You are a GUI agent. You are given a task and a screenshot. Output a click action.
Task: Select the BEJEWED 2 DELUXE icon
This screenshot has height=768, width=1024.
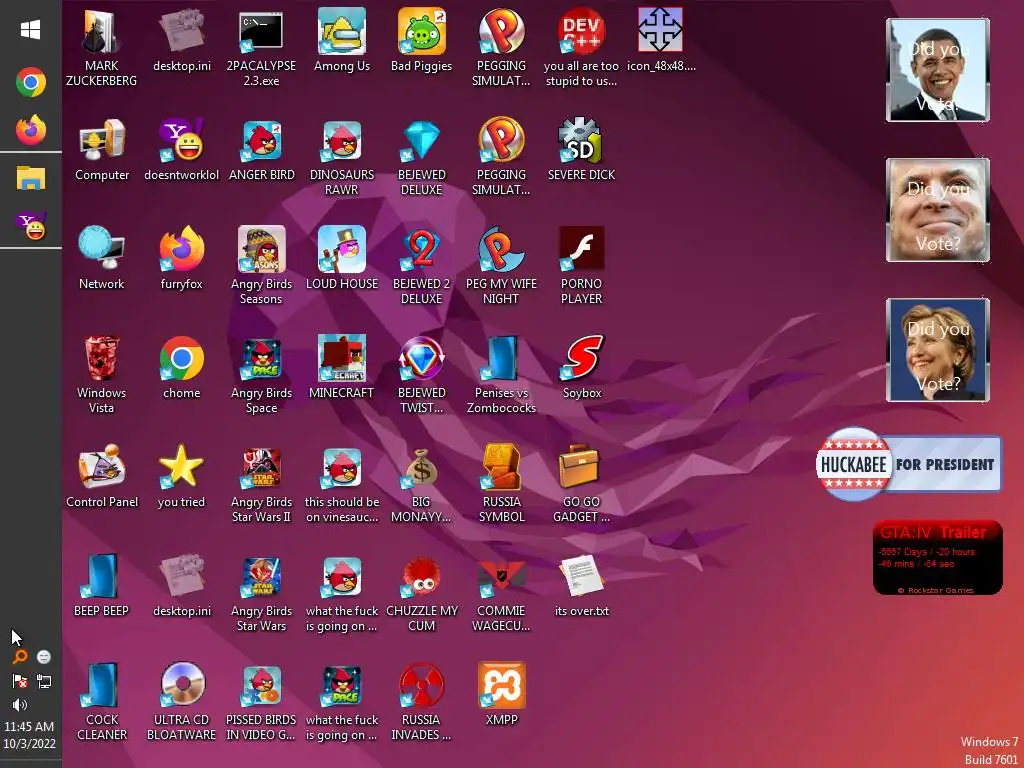(421, 265)
